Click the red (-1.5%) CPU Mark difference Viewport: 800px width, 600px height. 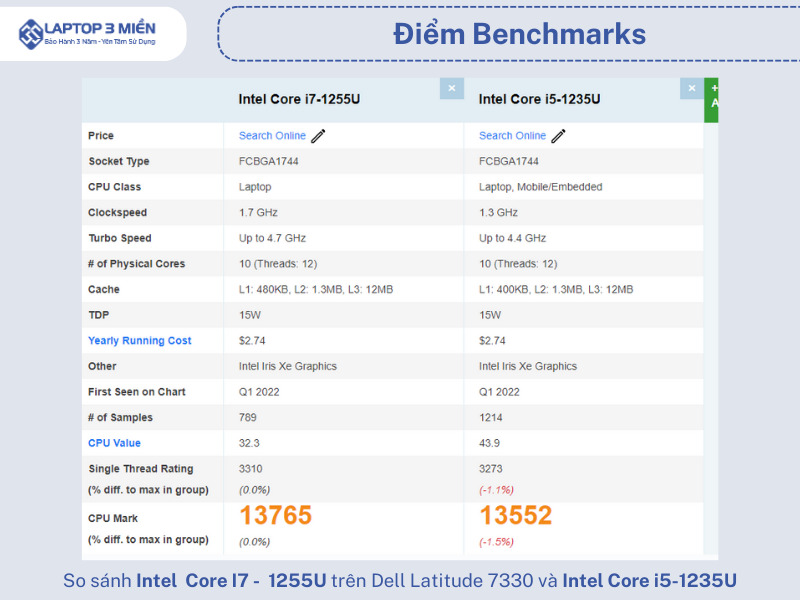[x=497, y=541]
